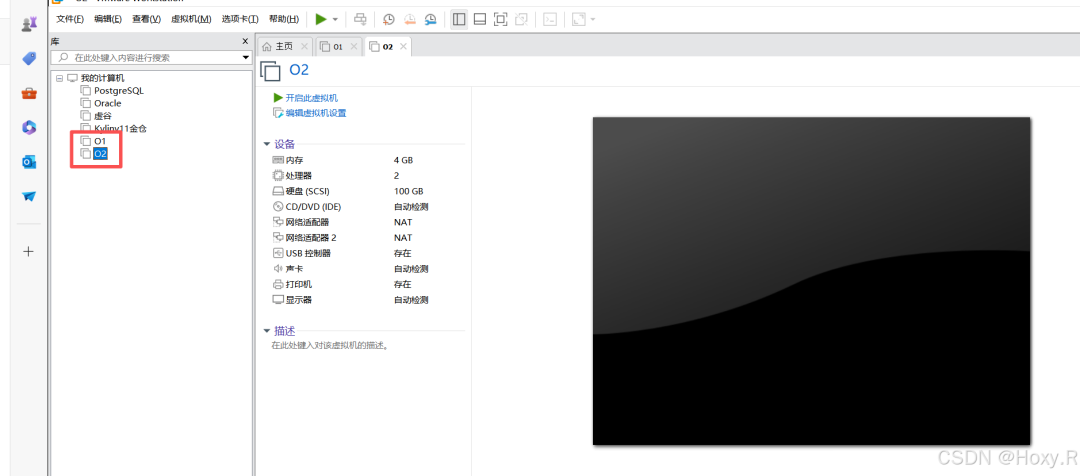Open the library search dropdown arrow
This screenshot has height=476, width=1080.
click(x=245, y=58)
